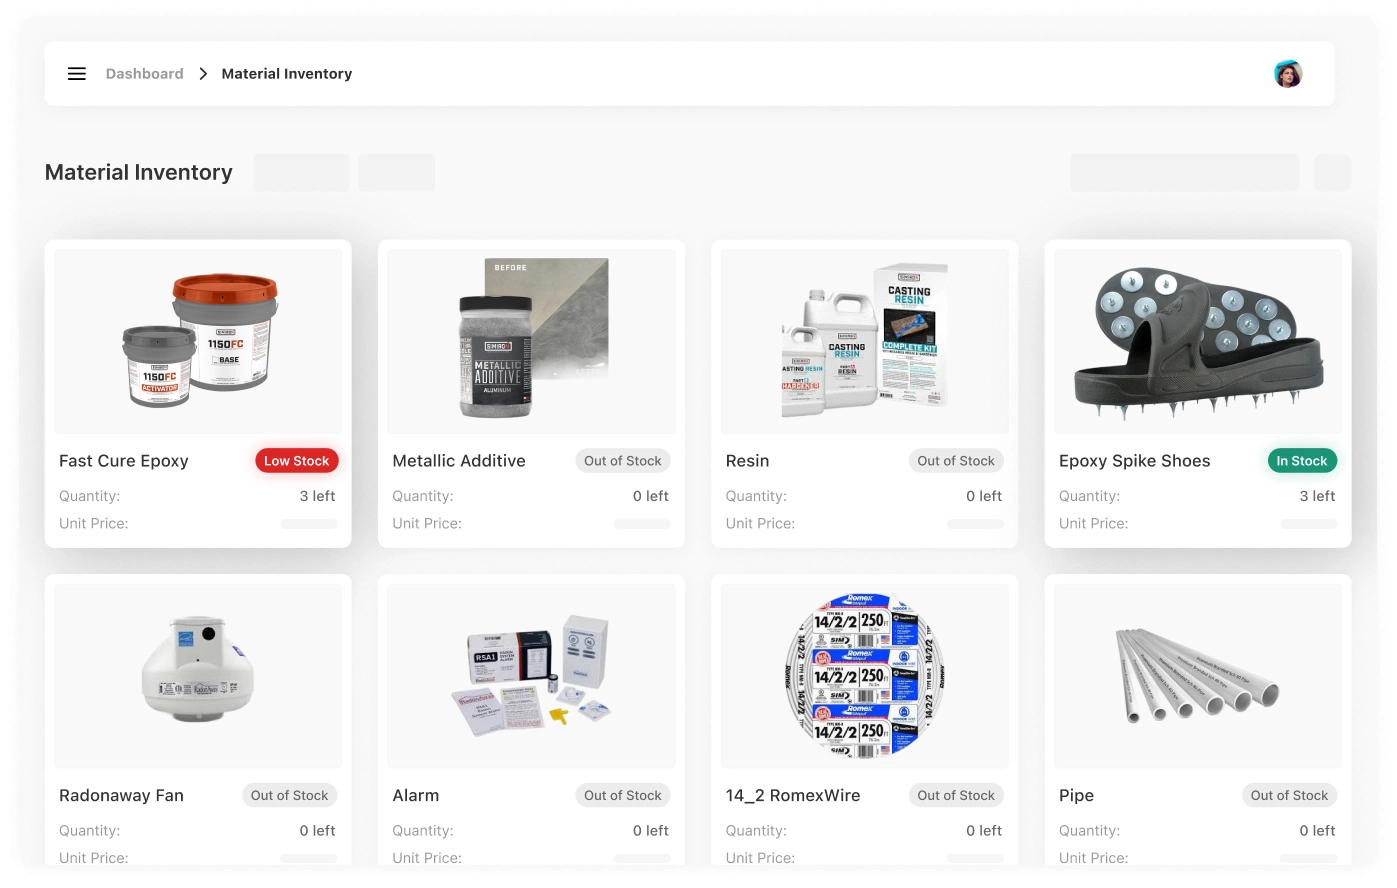Go to the Dashboard breadcrumb link
The image size is (1397, 888).
pyautogui.click(x=145, y=74)
